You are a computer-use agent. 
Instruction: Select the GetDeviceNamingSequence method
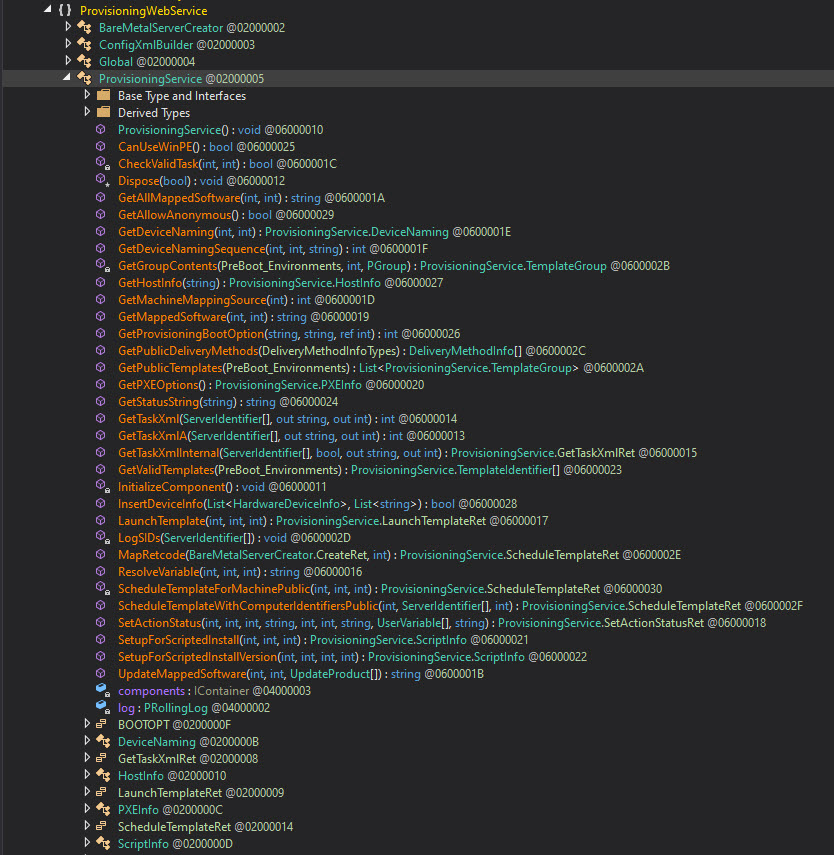tap(273, 249)
